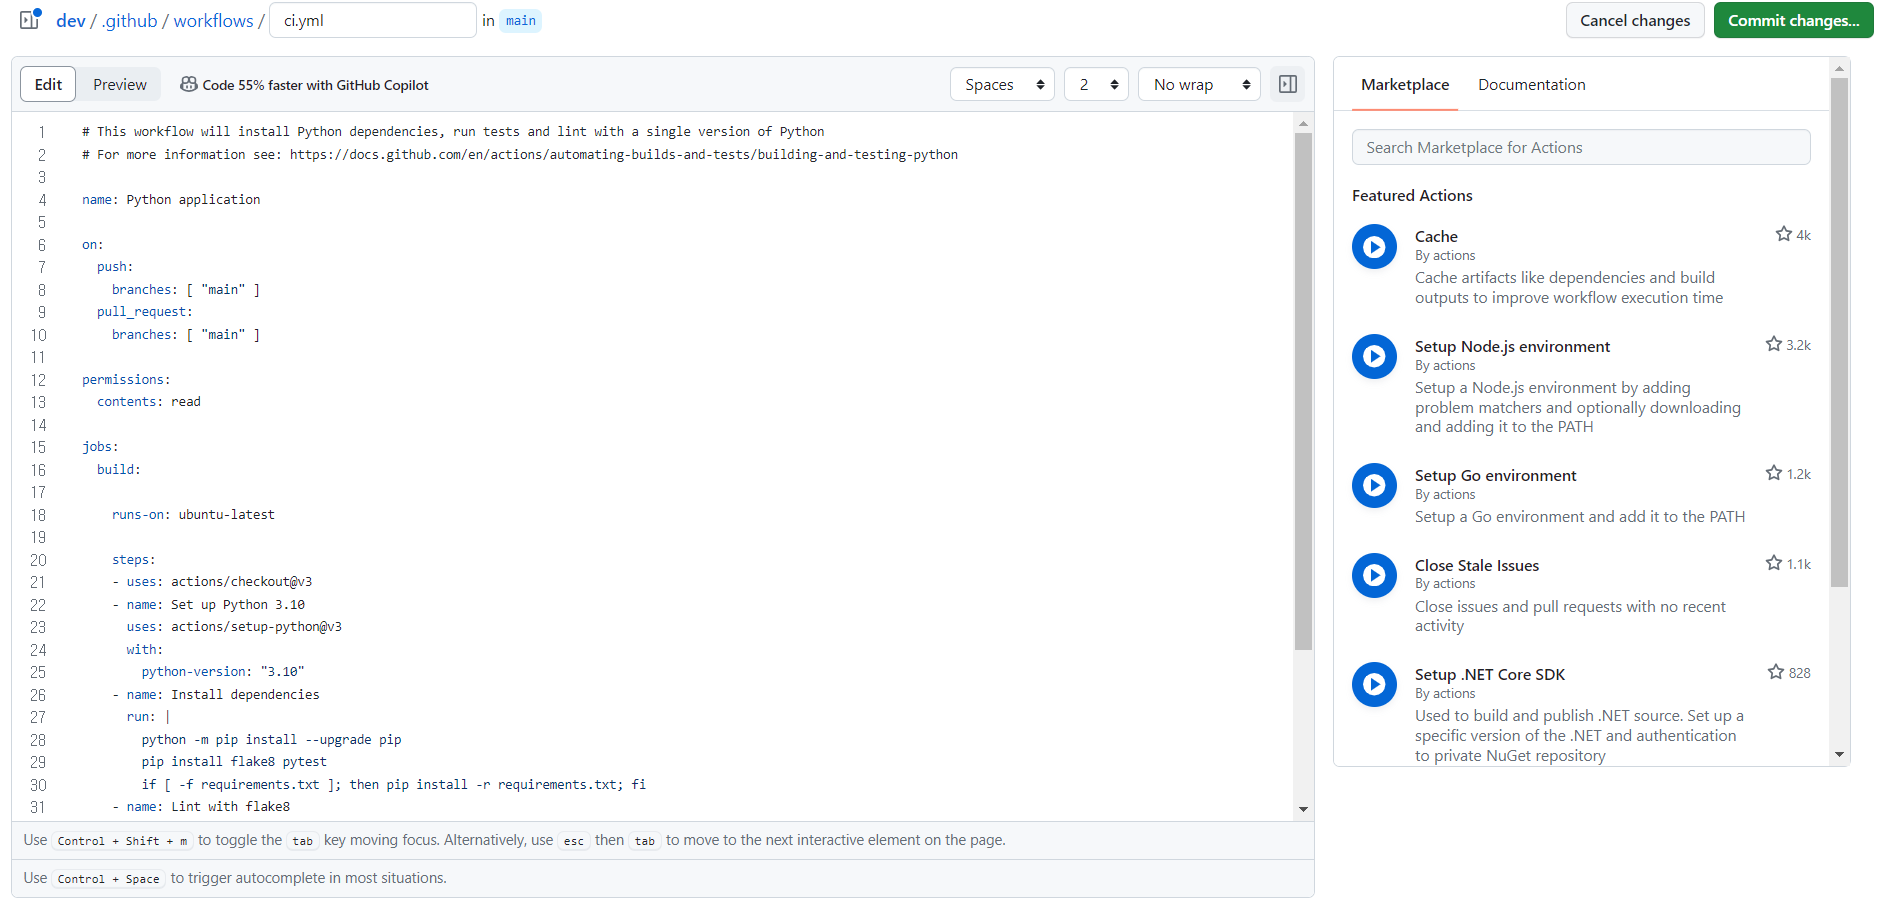Click the 'contents: read' code line

pos(149,402)
